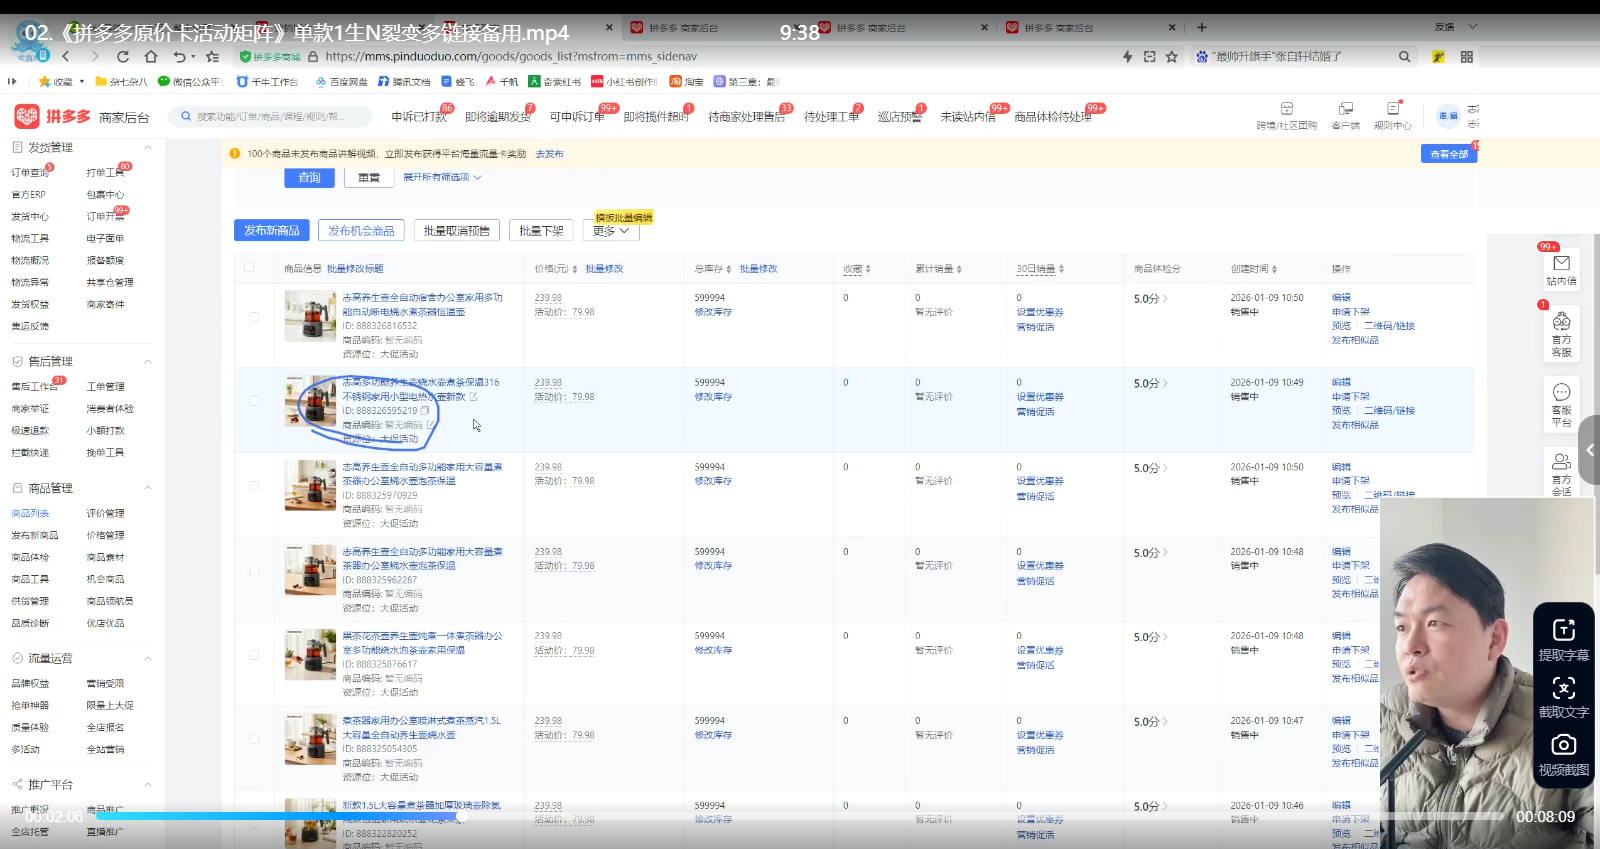Screen dimensions: 1600x849
Task: Click 批量下架 button
Action: [x=541, y=230]
